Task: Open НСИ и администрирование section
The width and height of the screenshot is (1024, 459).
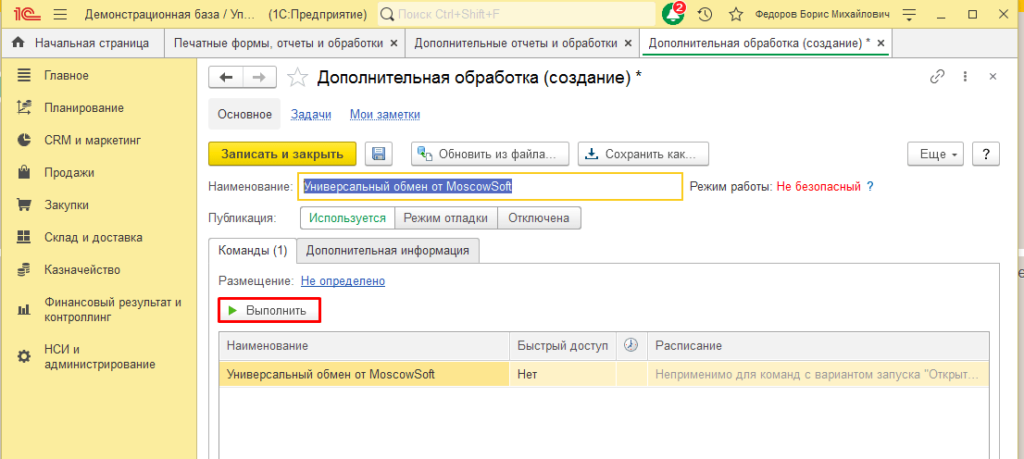Action: [x=98, y=356]
